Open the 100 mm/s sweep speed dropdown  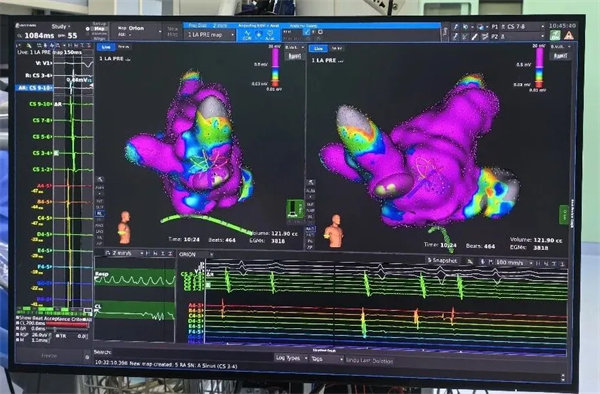[x=514, y=262]
